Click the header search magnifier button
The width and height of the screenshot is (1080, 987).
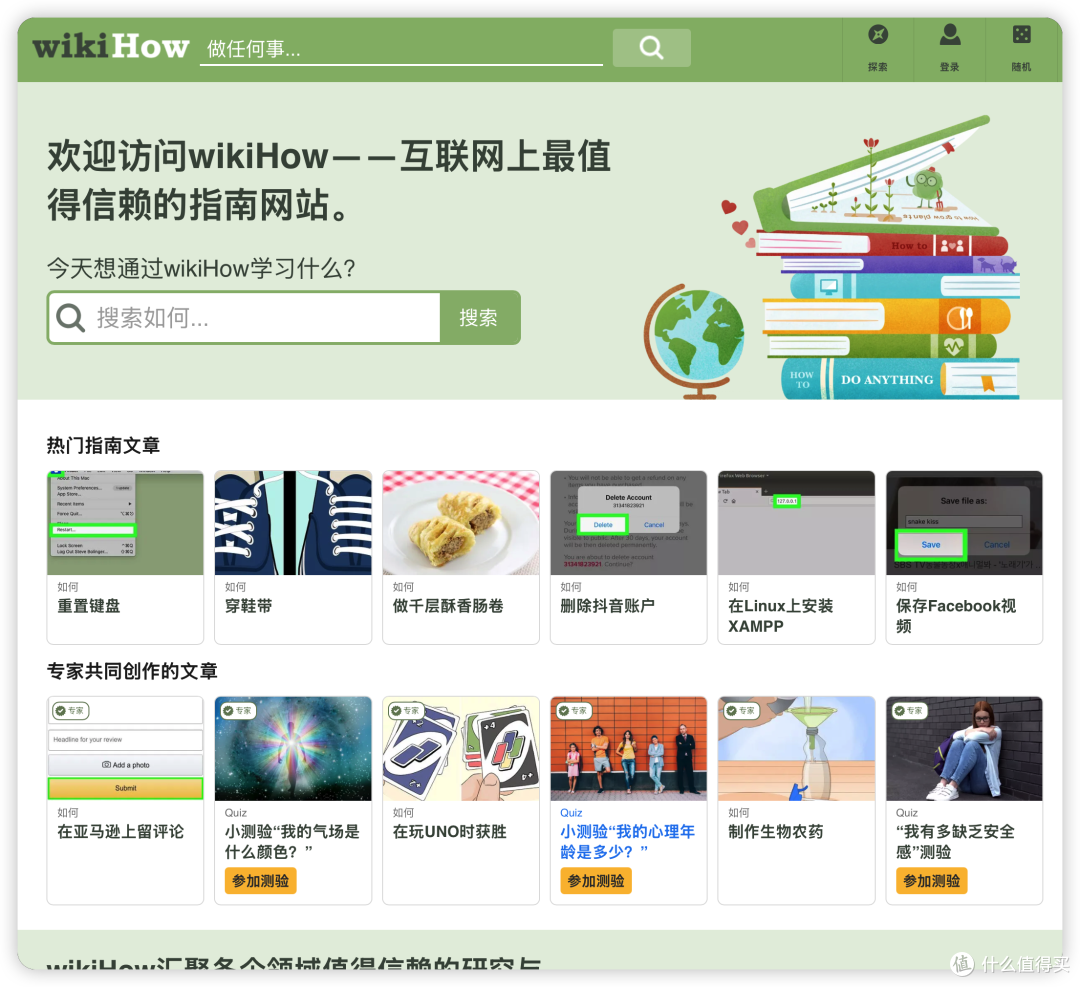(652, 48)
